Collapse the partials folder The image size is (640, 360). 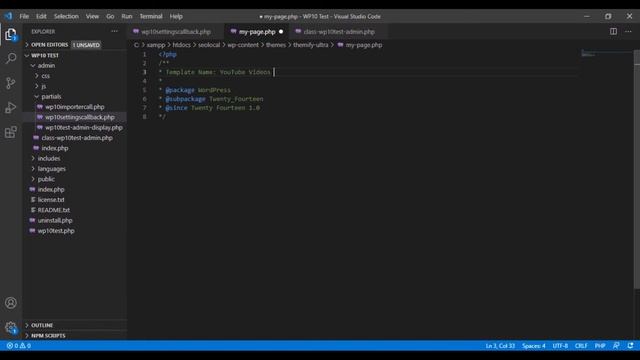click(51, 96)
